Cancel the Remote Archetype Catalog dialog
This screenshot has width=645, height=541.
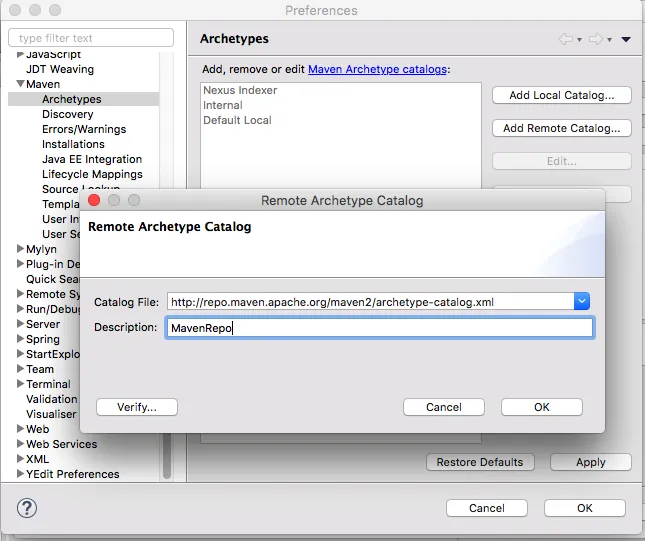tap(443, 407)
